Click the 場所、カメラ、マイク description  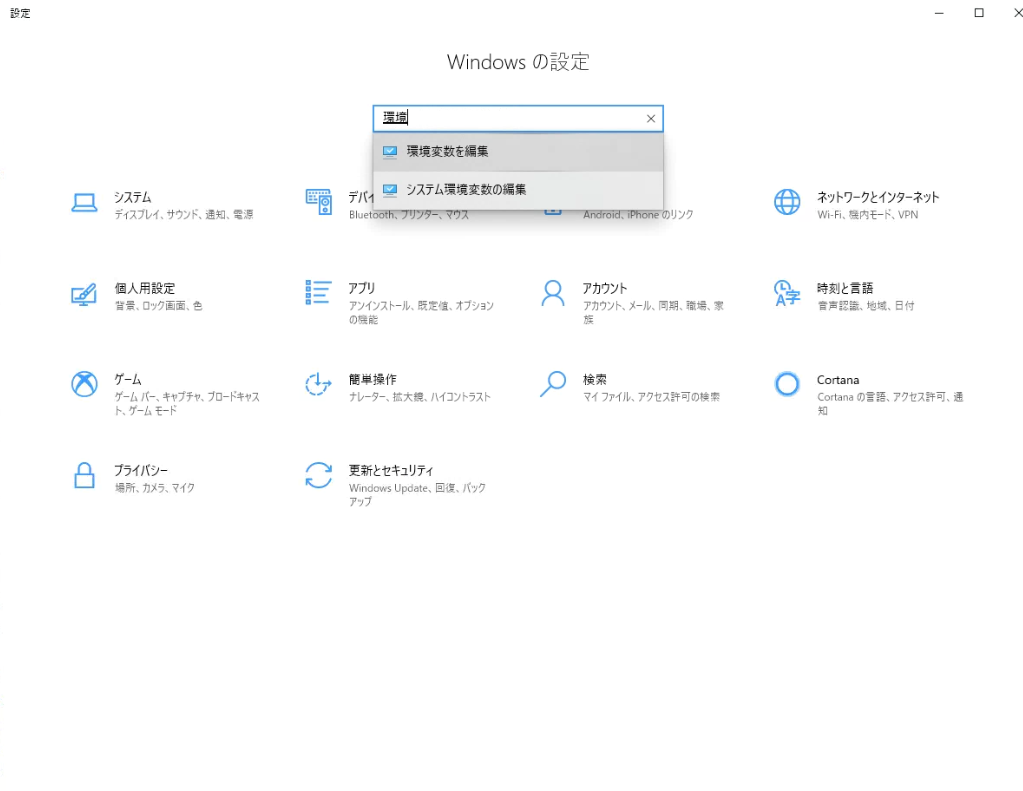tap(155, 488)
